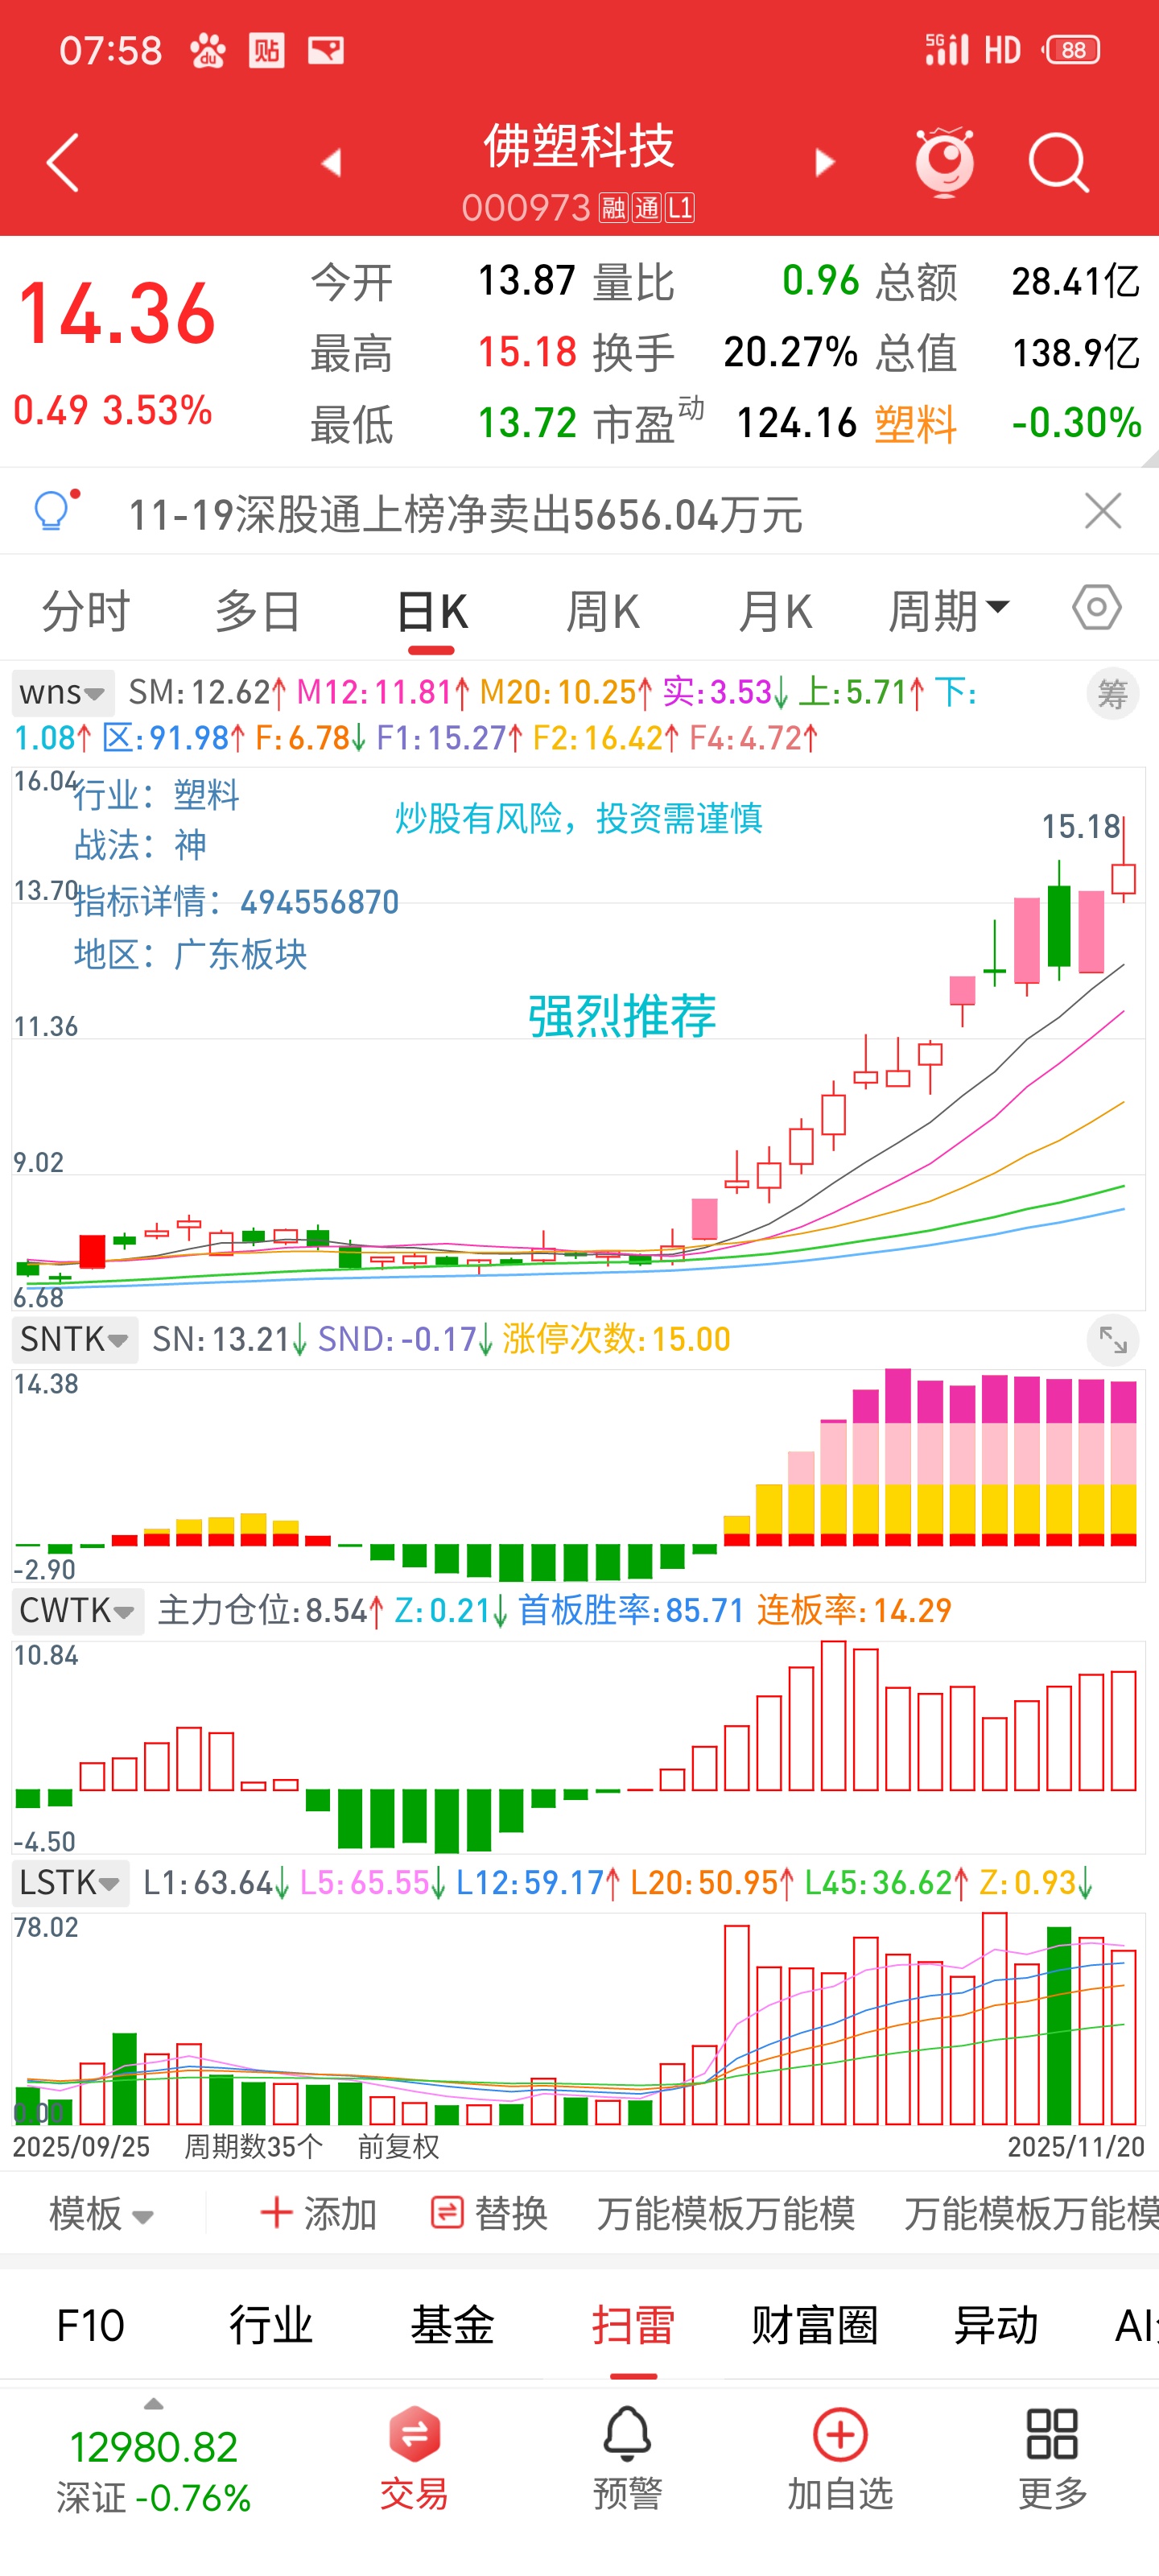
Task: Tap the 通 connect badge
Action: point(647,208)
